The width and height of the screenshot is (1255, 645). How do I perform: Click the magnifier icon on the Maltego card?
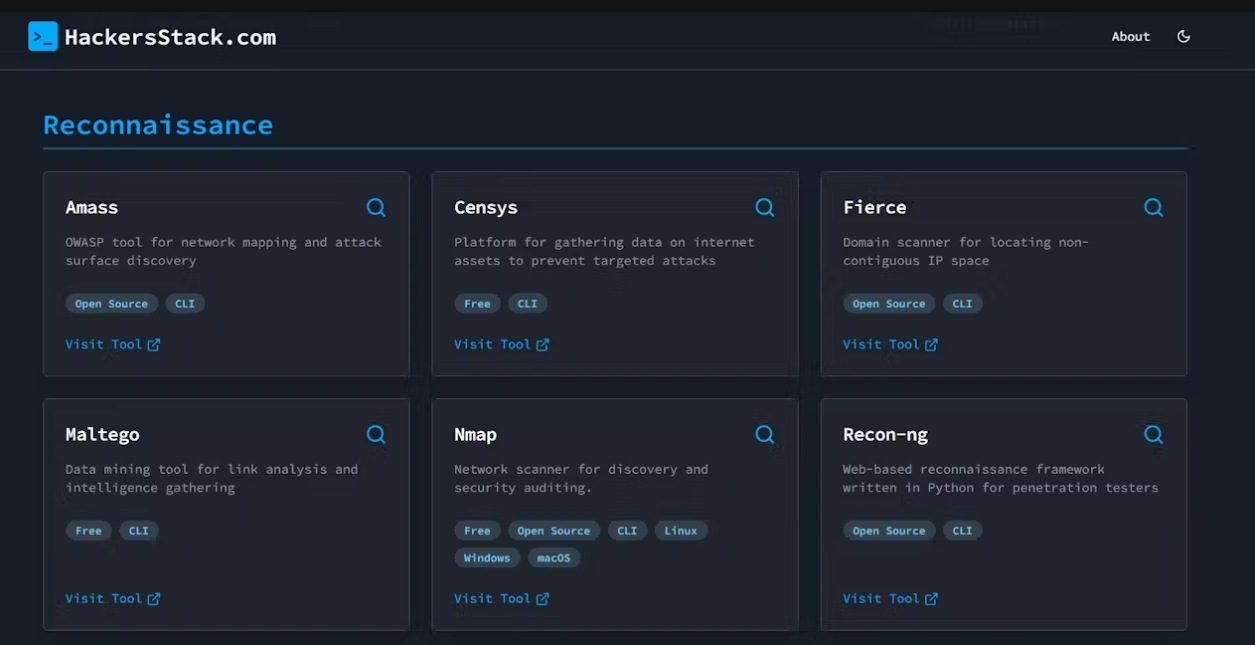(x=376, y=434)
